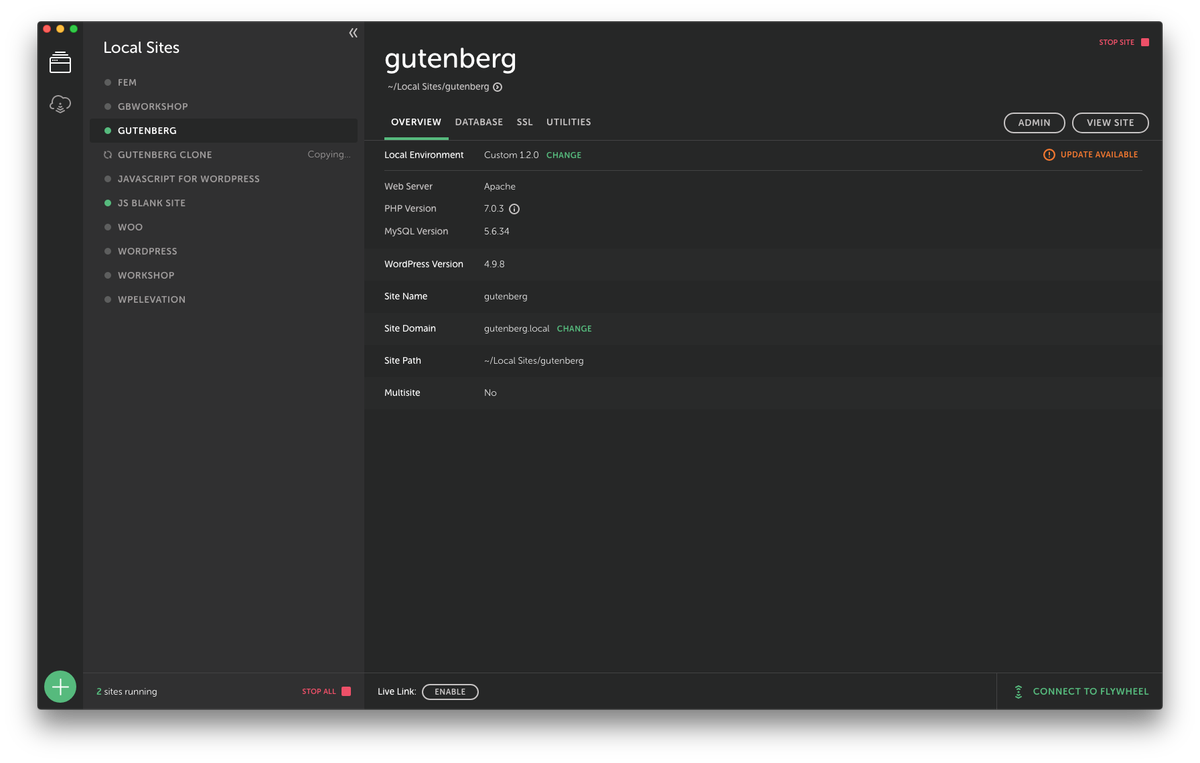Click the ADMIN button
Screen dimensions: 1200x763
(x=1034, y=122)
